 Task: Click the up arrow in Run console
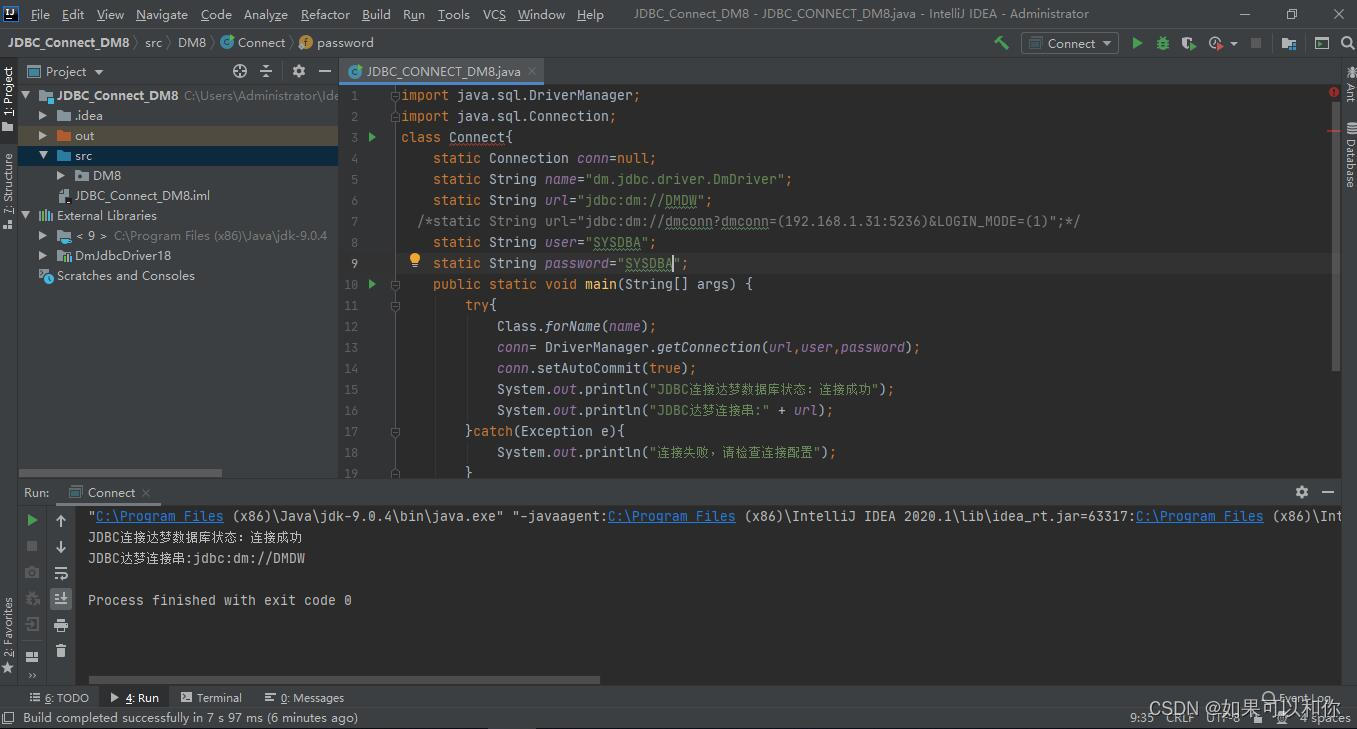point(61,520)
